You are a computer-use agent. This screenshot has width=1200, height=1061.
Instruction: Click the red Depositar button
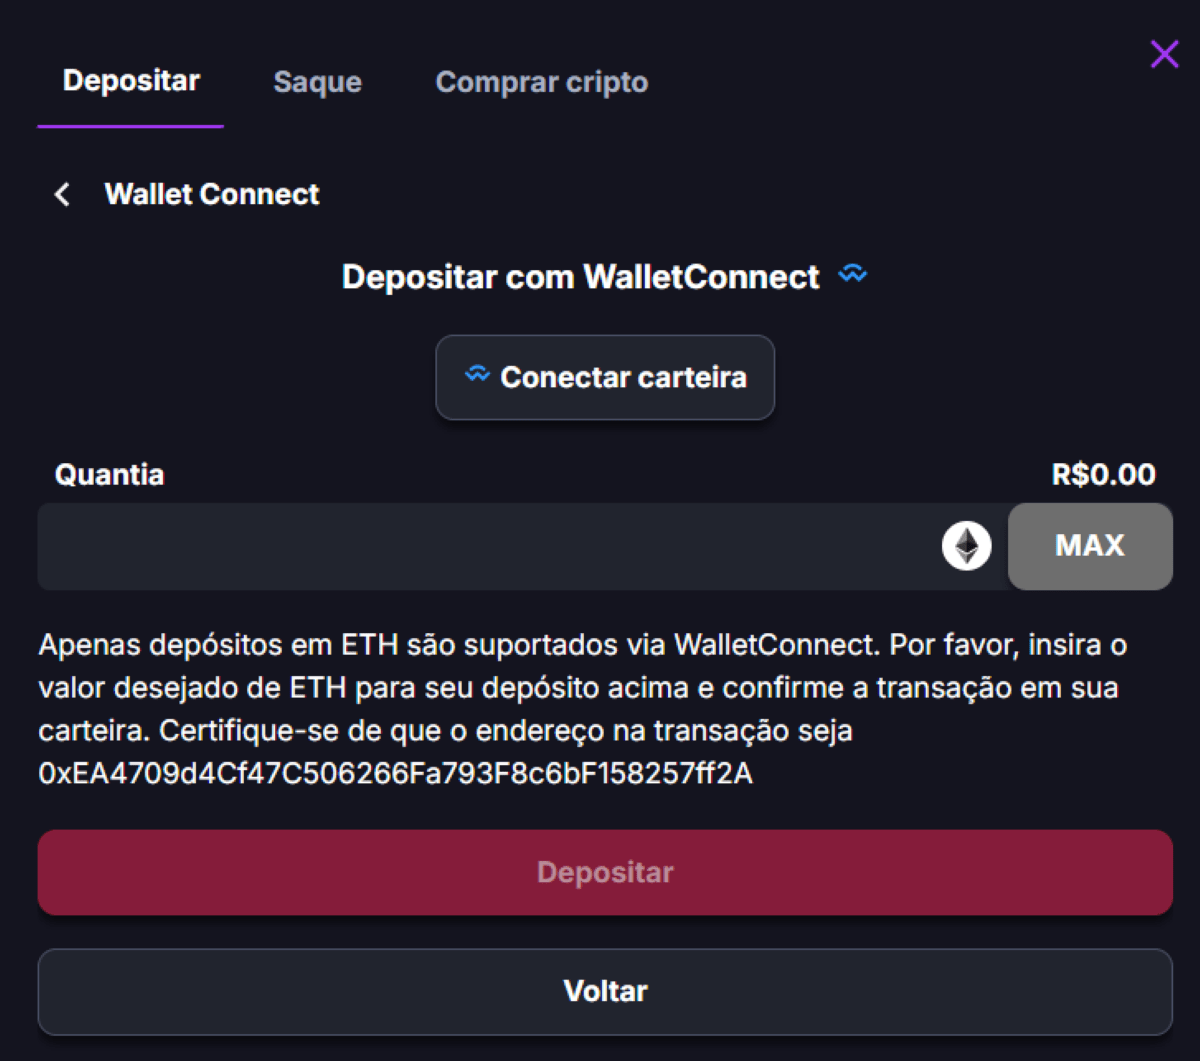click(x=604, y=872)
